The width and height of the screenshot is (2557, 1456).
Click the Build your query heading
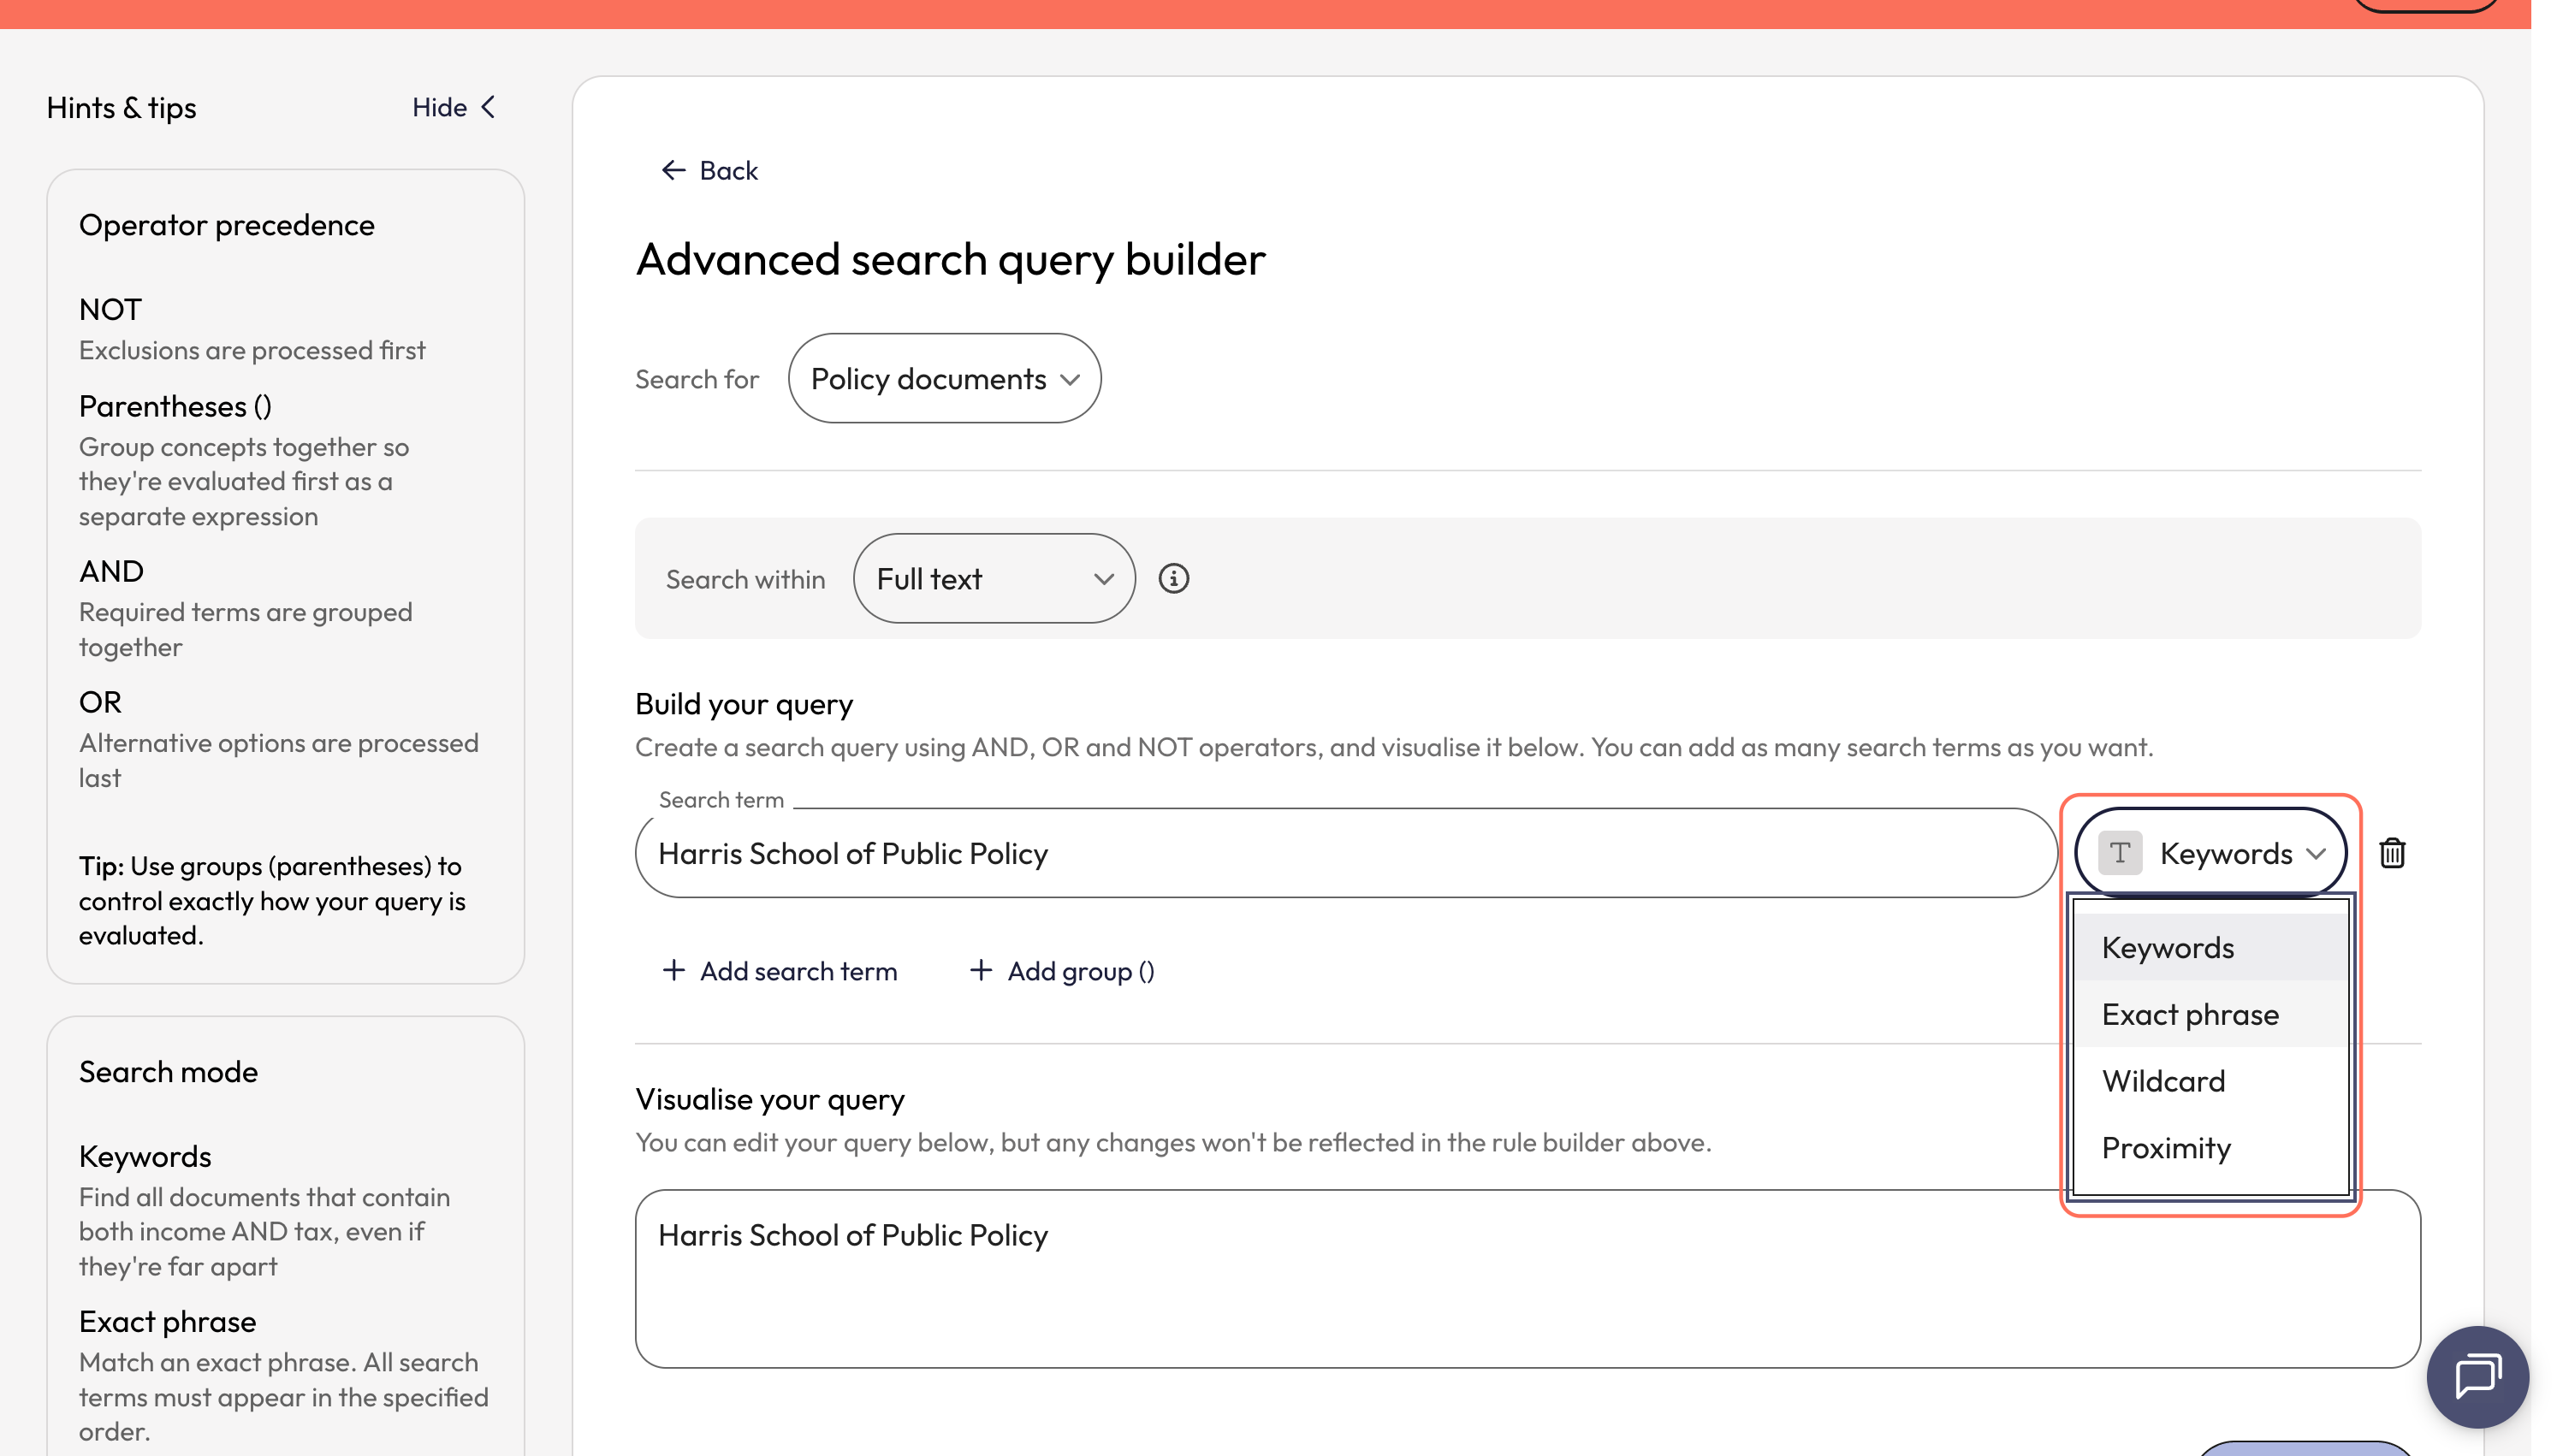pyautogui.click(x=744, y=704)
